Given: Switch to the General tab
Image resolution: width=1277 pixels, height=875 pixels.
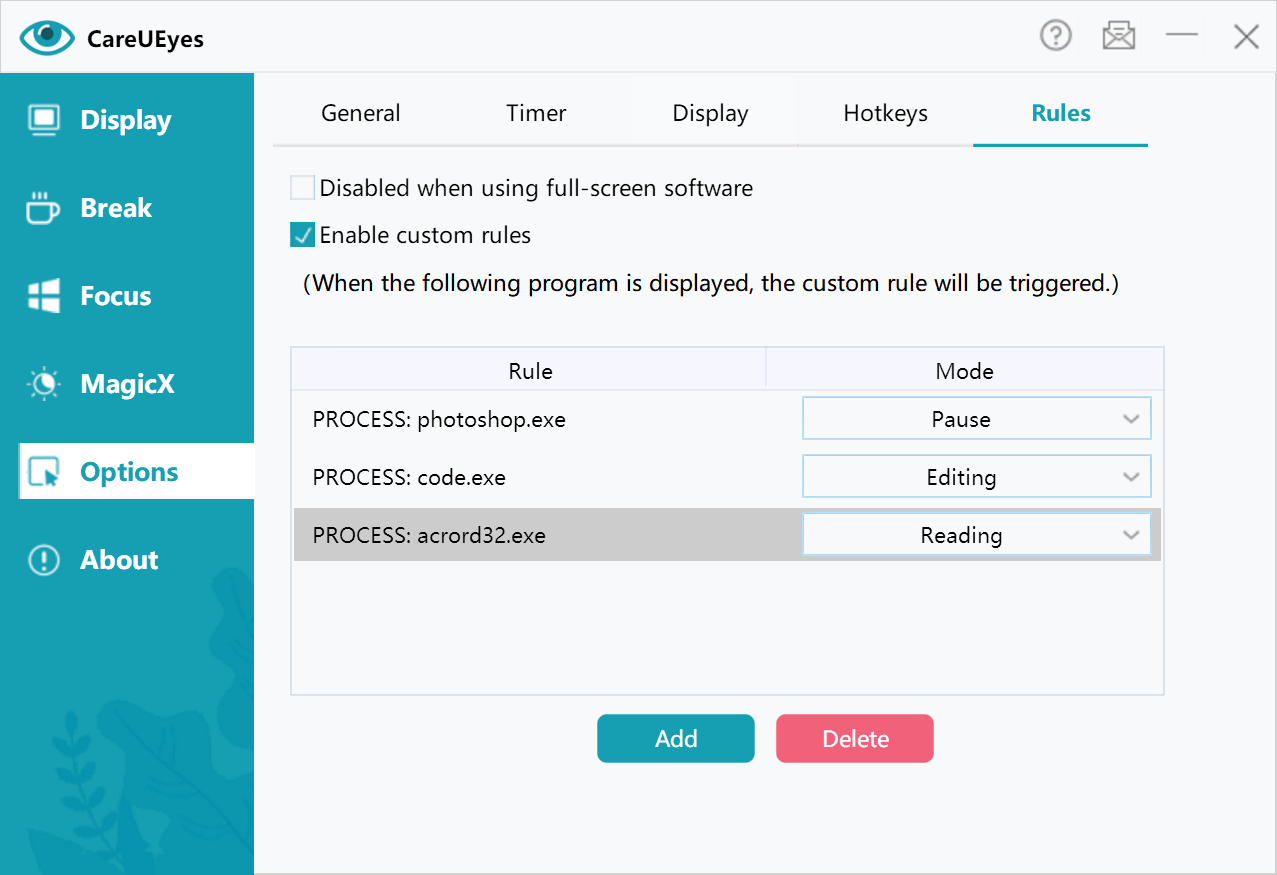Looking at the screenshot, I should click(x=360, y=114).
